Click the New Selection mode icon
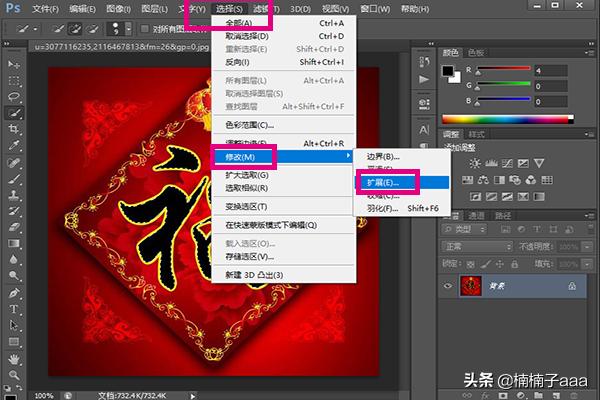 [59, 29]
